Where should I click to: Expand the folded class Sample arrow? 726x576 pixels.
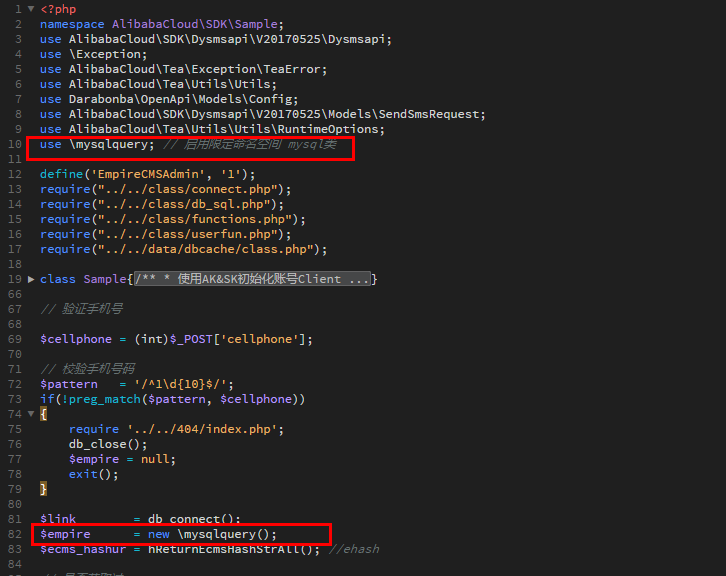pyautogui.click(x=32, y=279)
